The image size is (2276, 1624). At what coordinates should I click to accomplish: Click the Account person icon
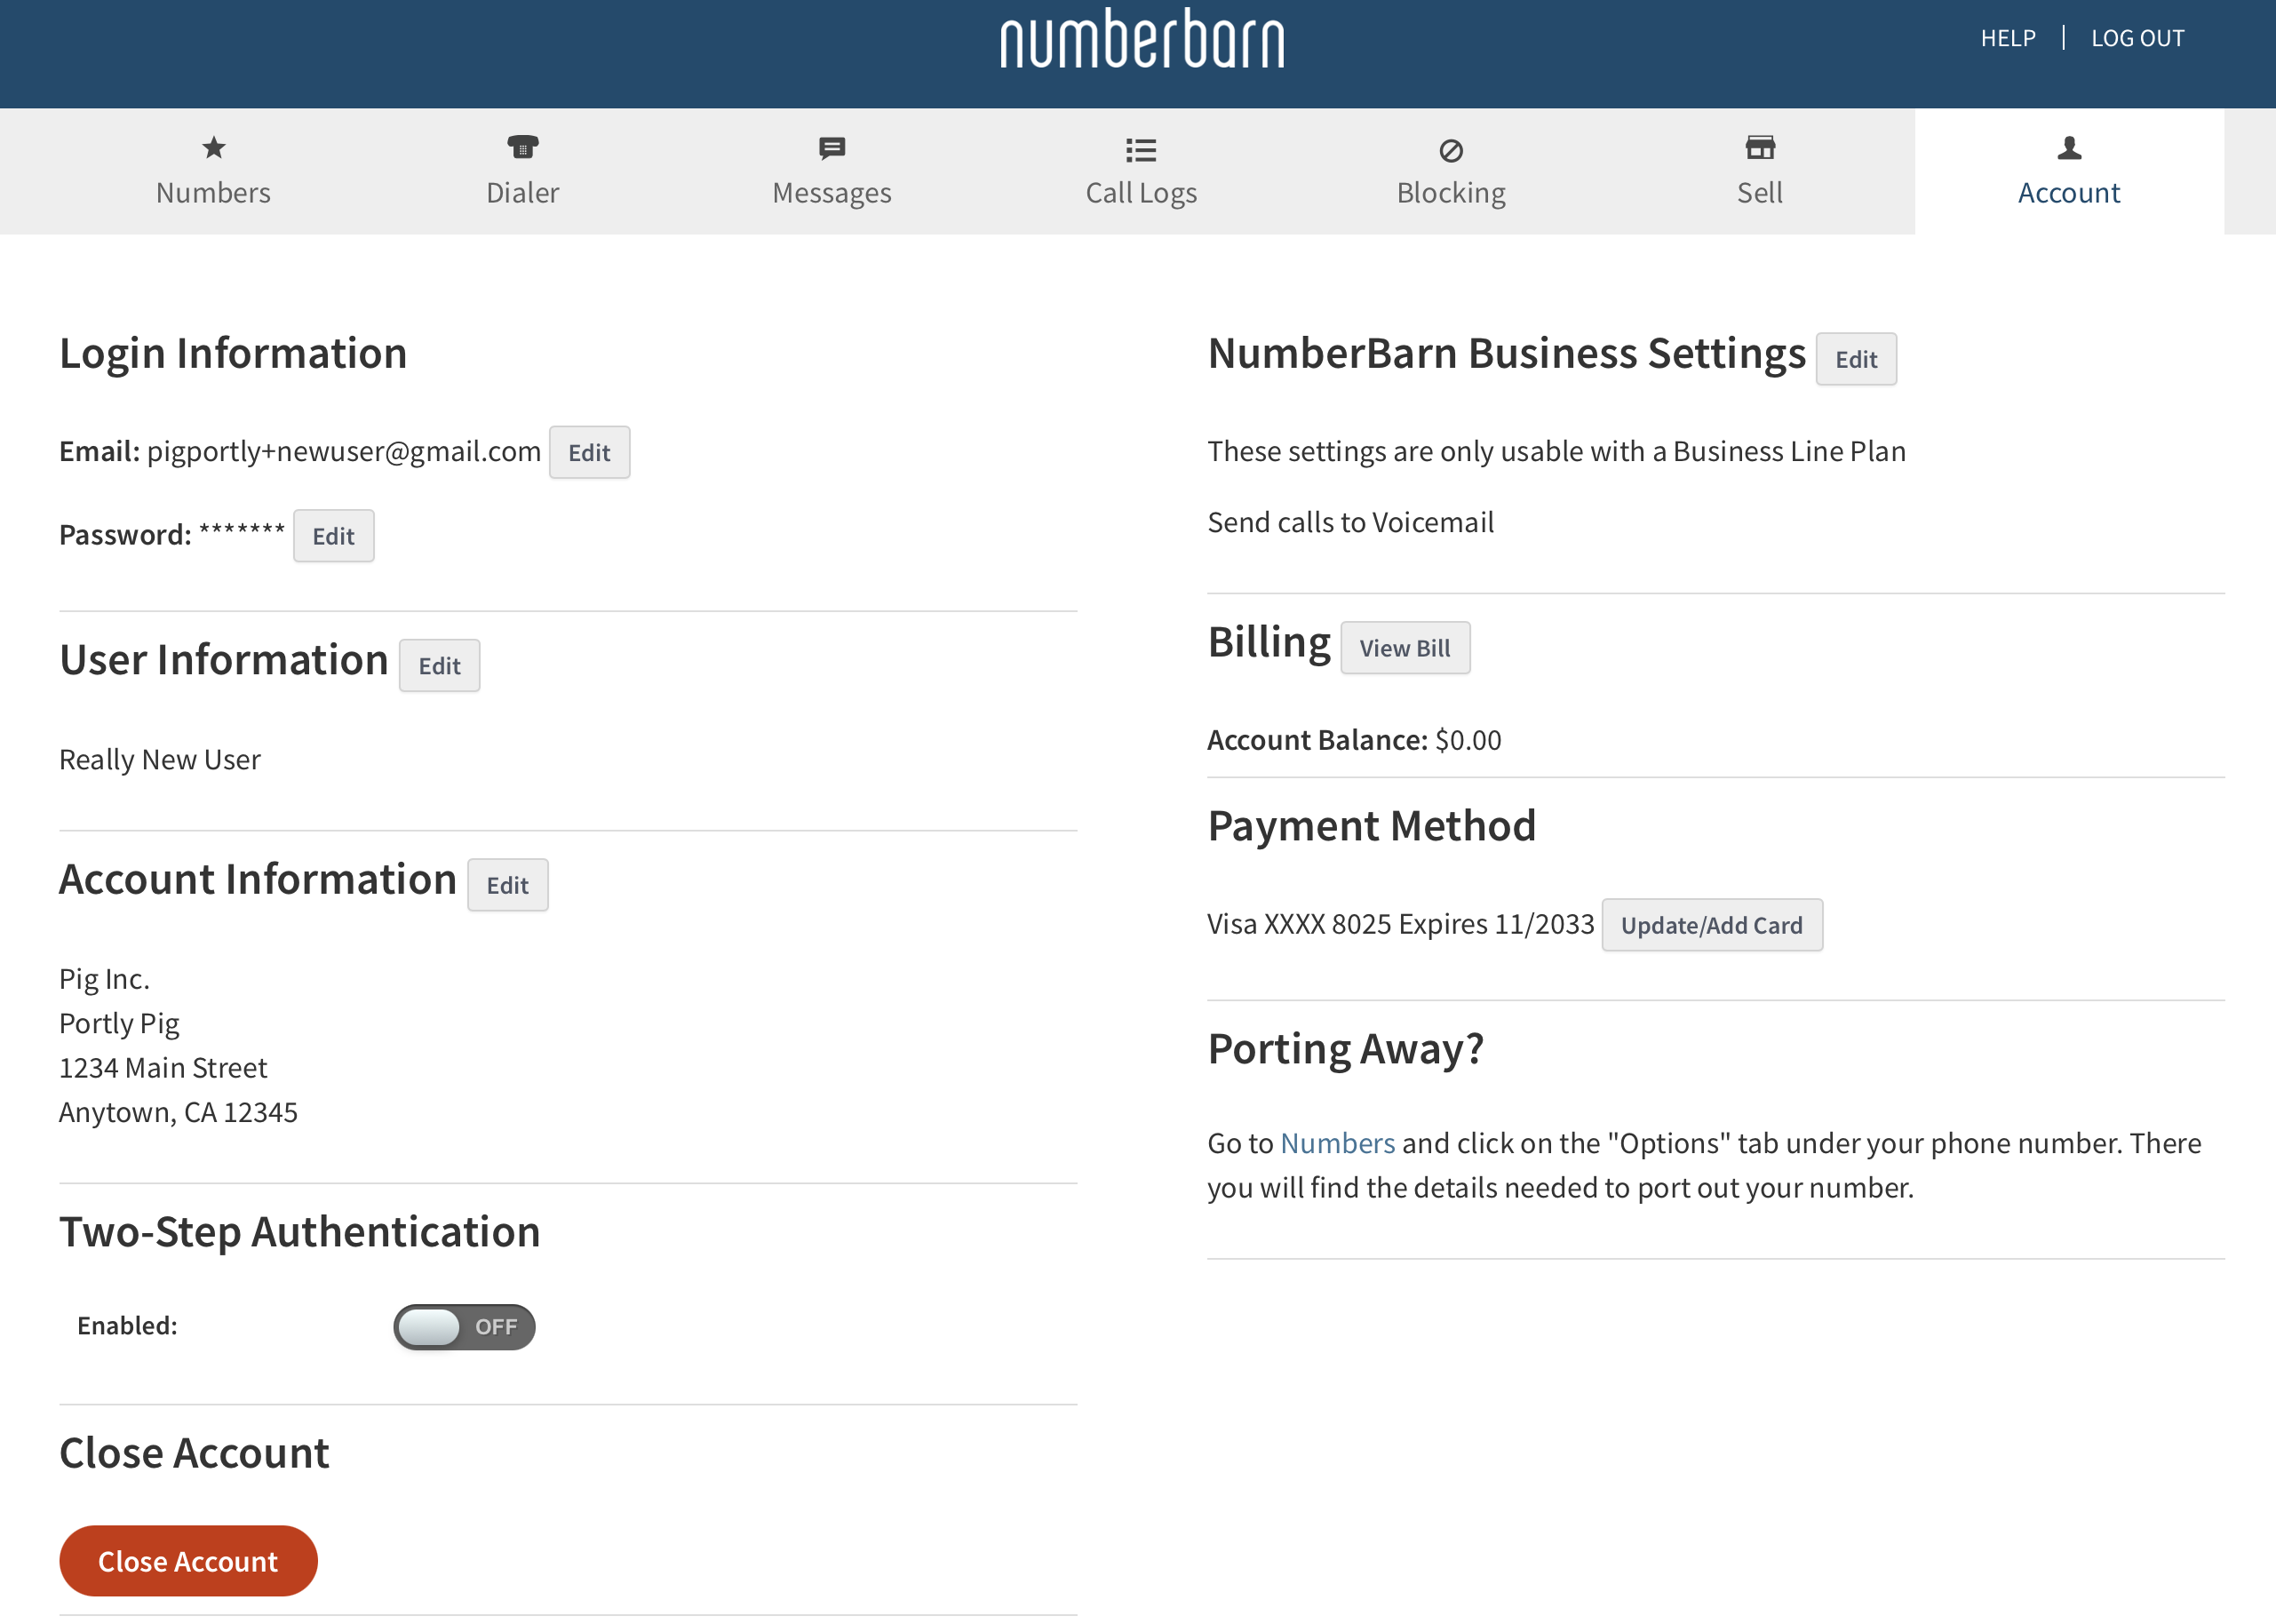2069,148
